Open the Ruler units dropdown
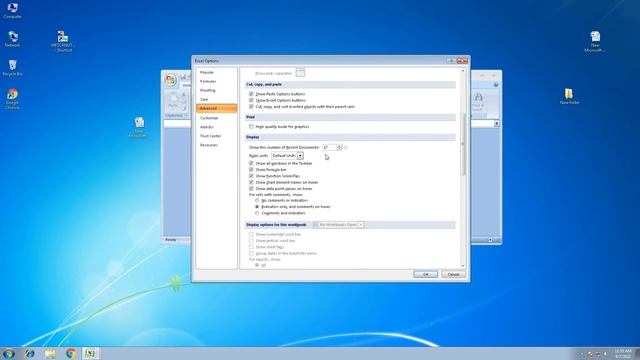 [300, 156]
